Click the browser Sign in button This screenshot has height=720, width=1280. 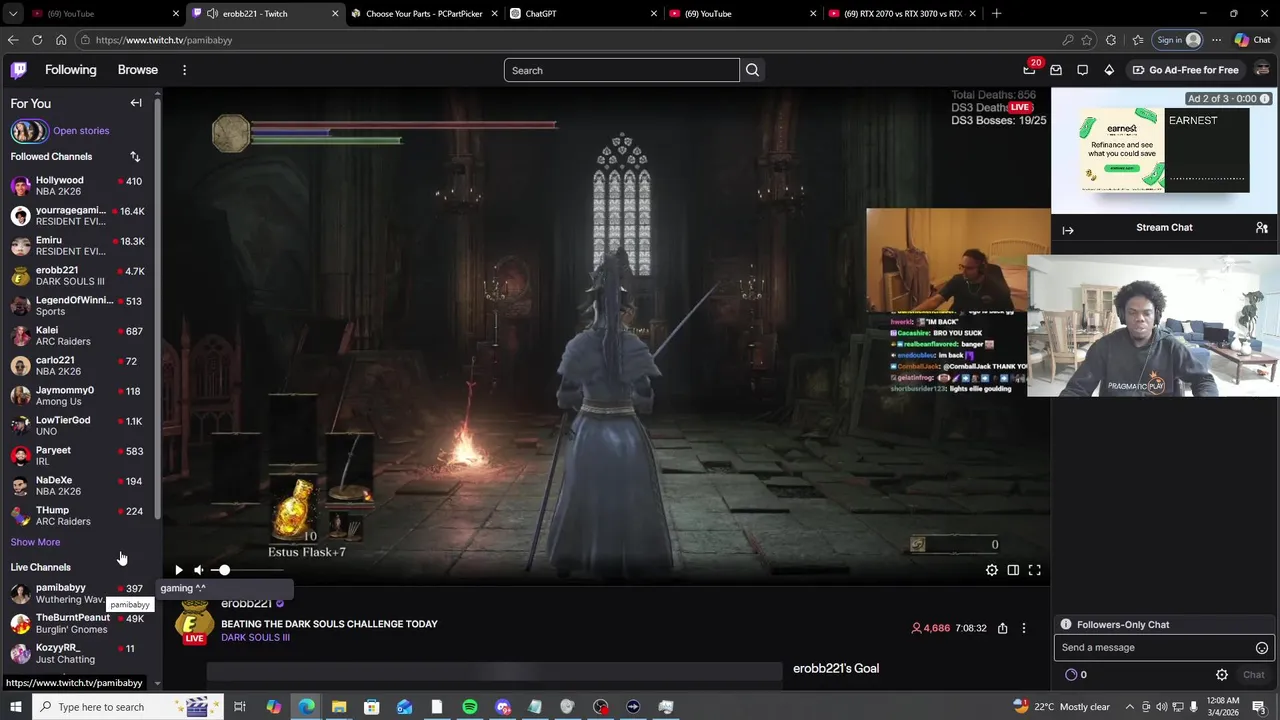[1178, 40]
